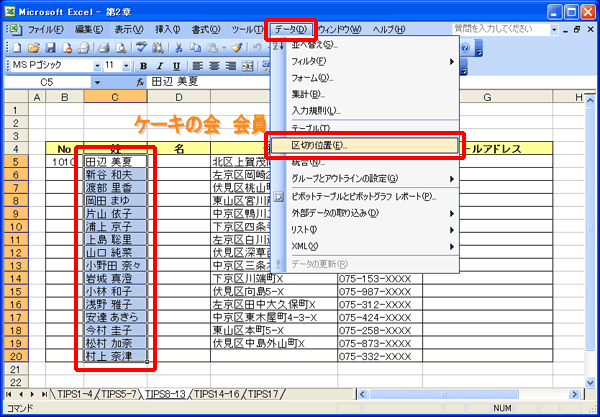Align the text left

197,66
